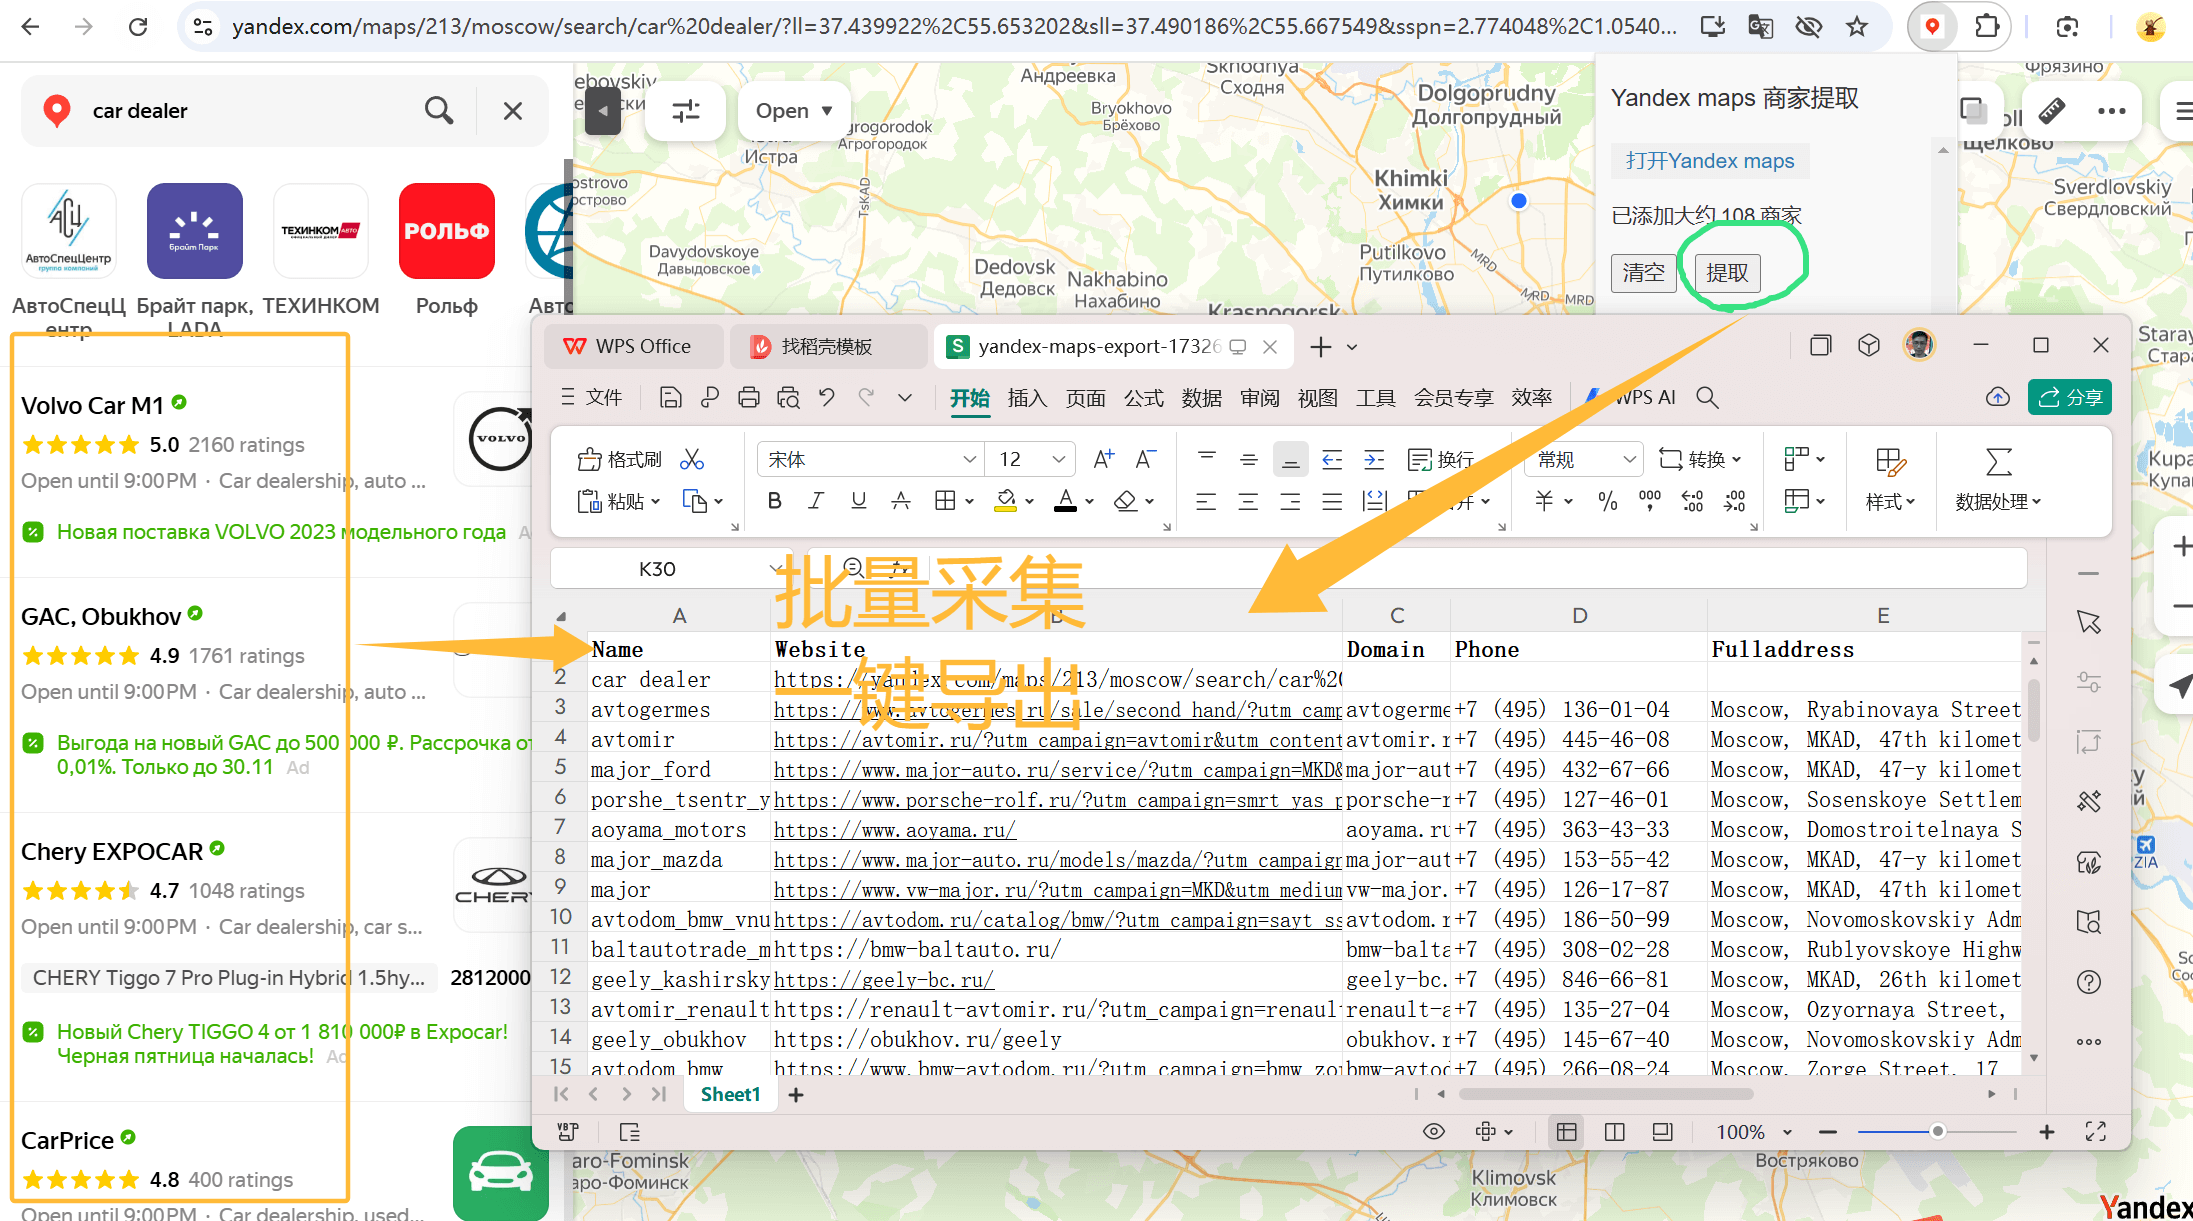Apply yellow fill color
This screenshot has height=1221, width=2193.
tap(1005, 501)
